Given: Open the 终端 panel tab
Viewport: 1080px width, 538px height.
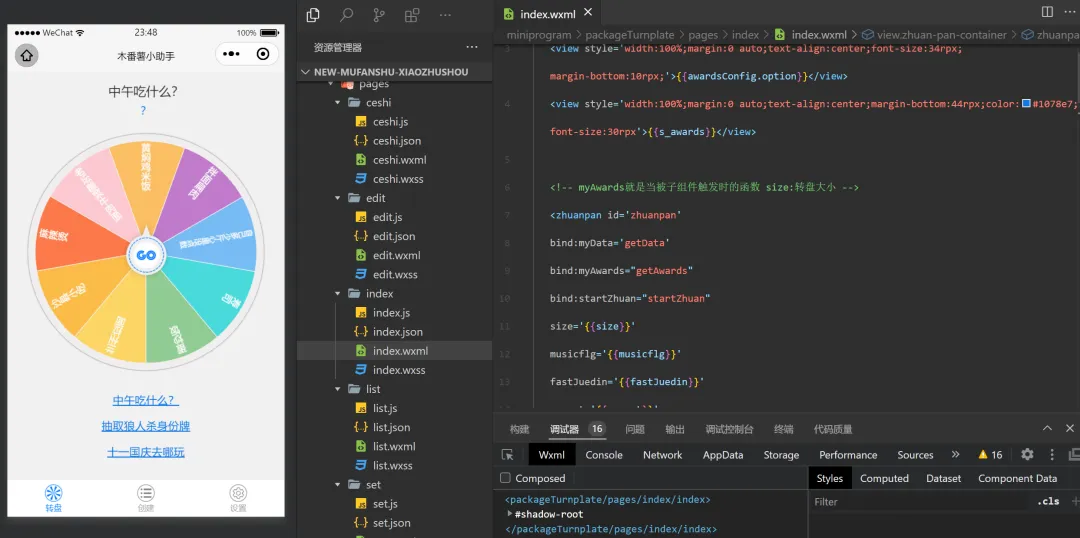Looking at the screenshot, I should tap(783, 429).
